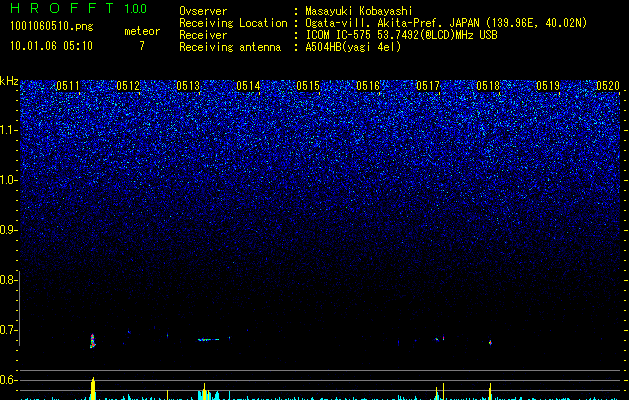Viewport: 629px width, 400px height.
Task: Click the 0520 time marker
Action: 608,86
